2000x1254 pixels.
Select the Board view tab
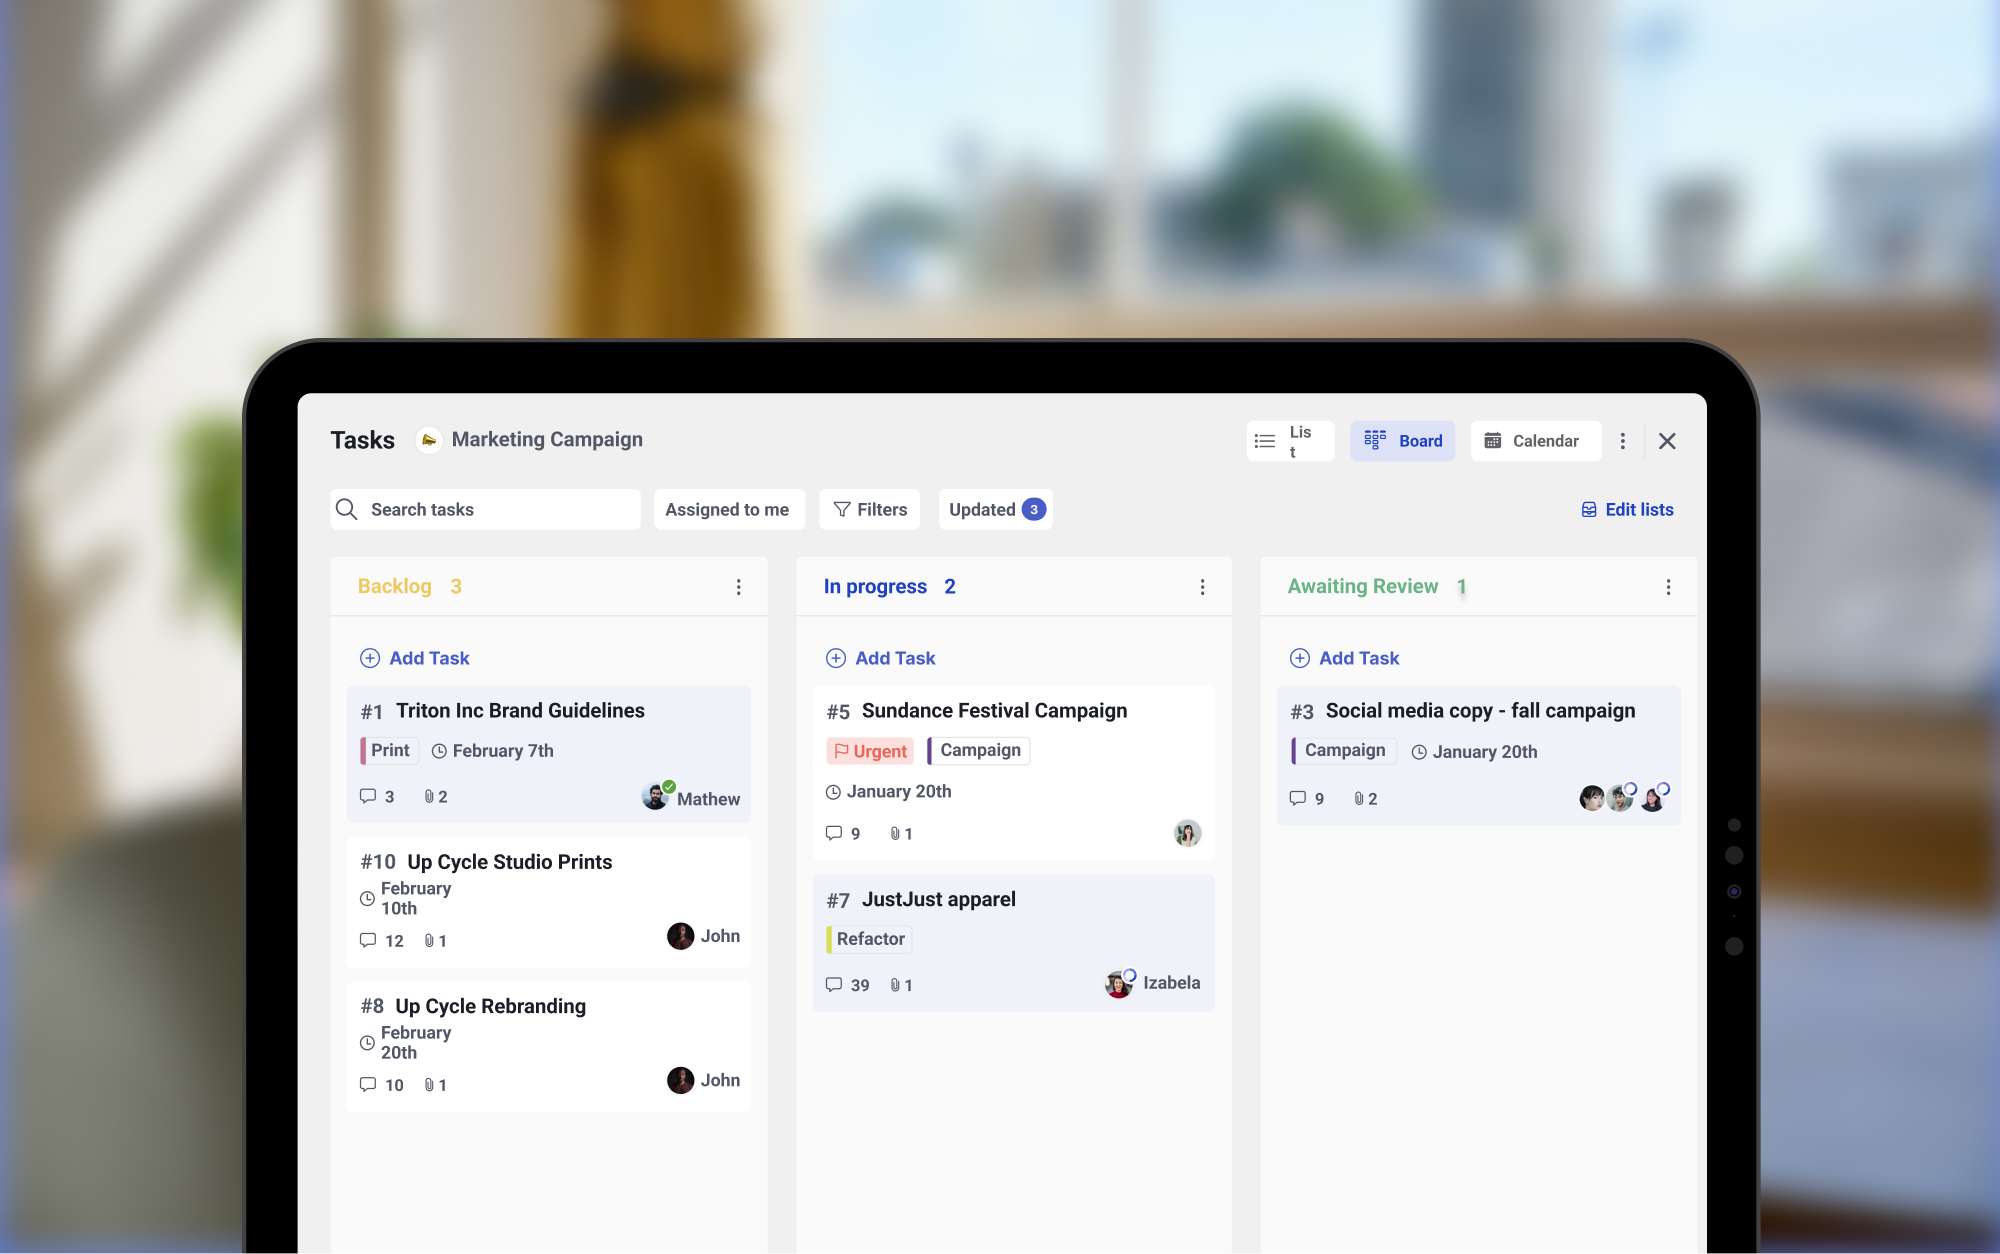click(1402, 441)
